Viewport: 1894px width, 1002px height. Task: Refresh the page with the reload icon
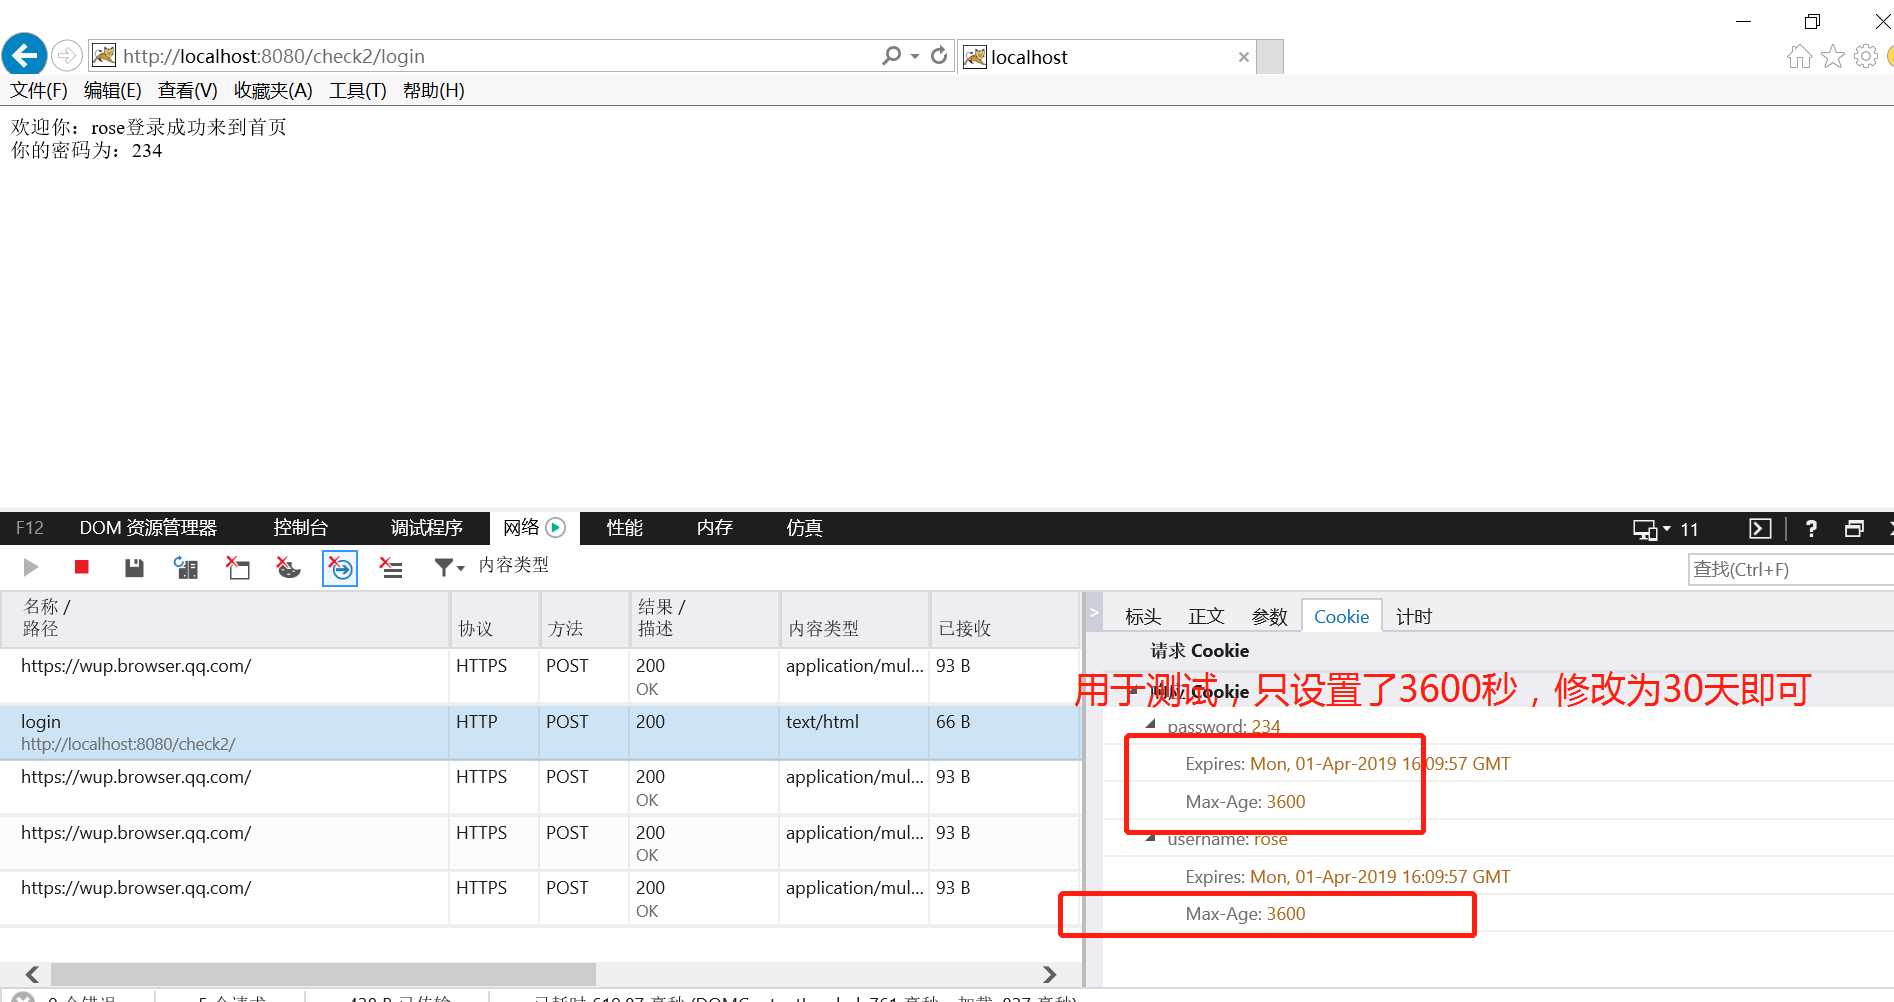coord(938,56)
